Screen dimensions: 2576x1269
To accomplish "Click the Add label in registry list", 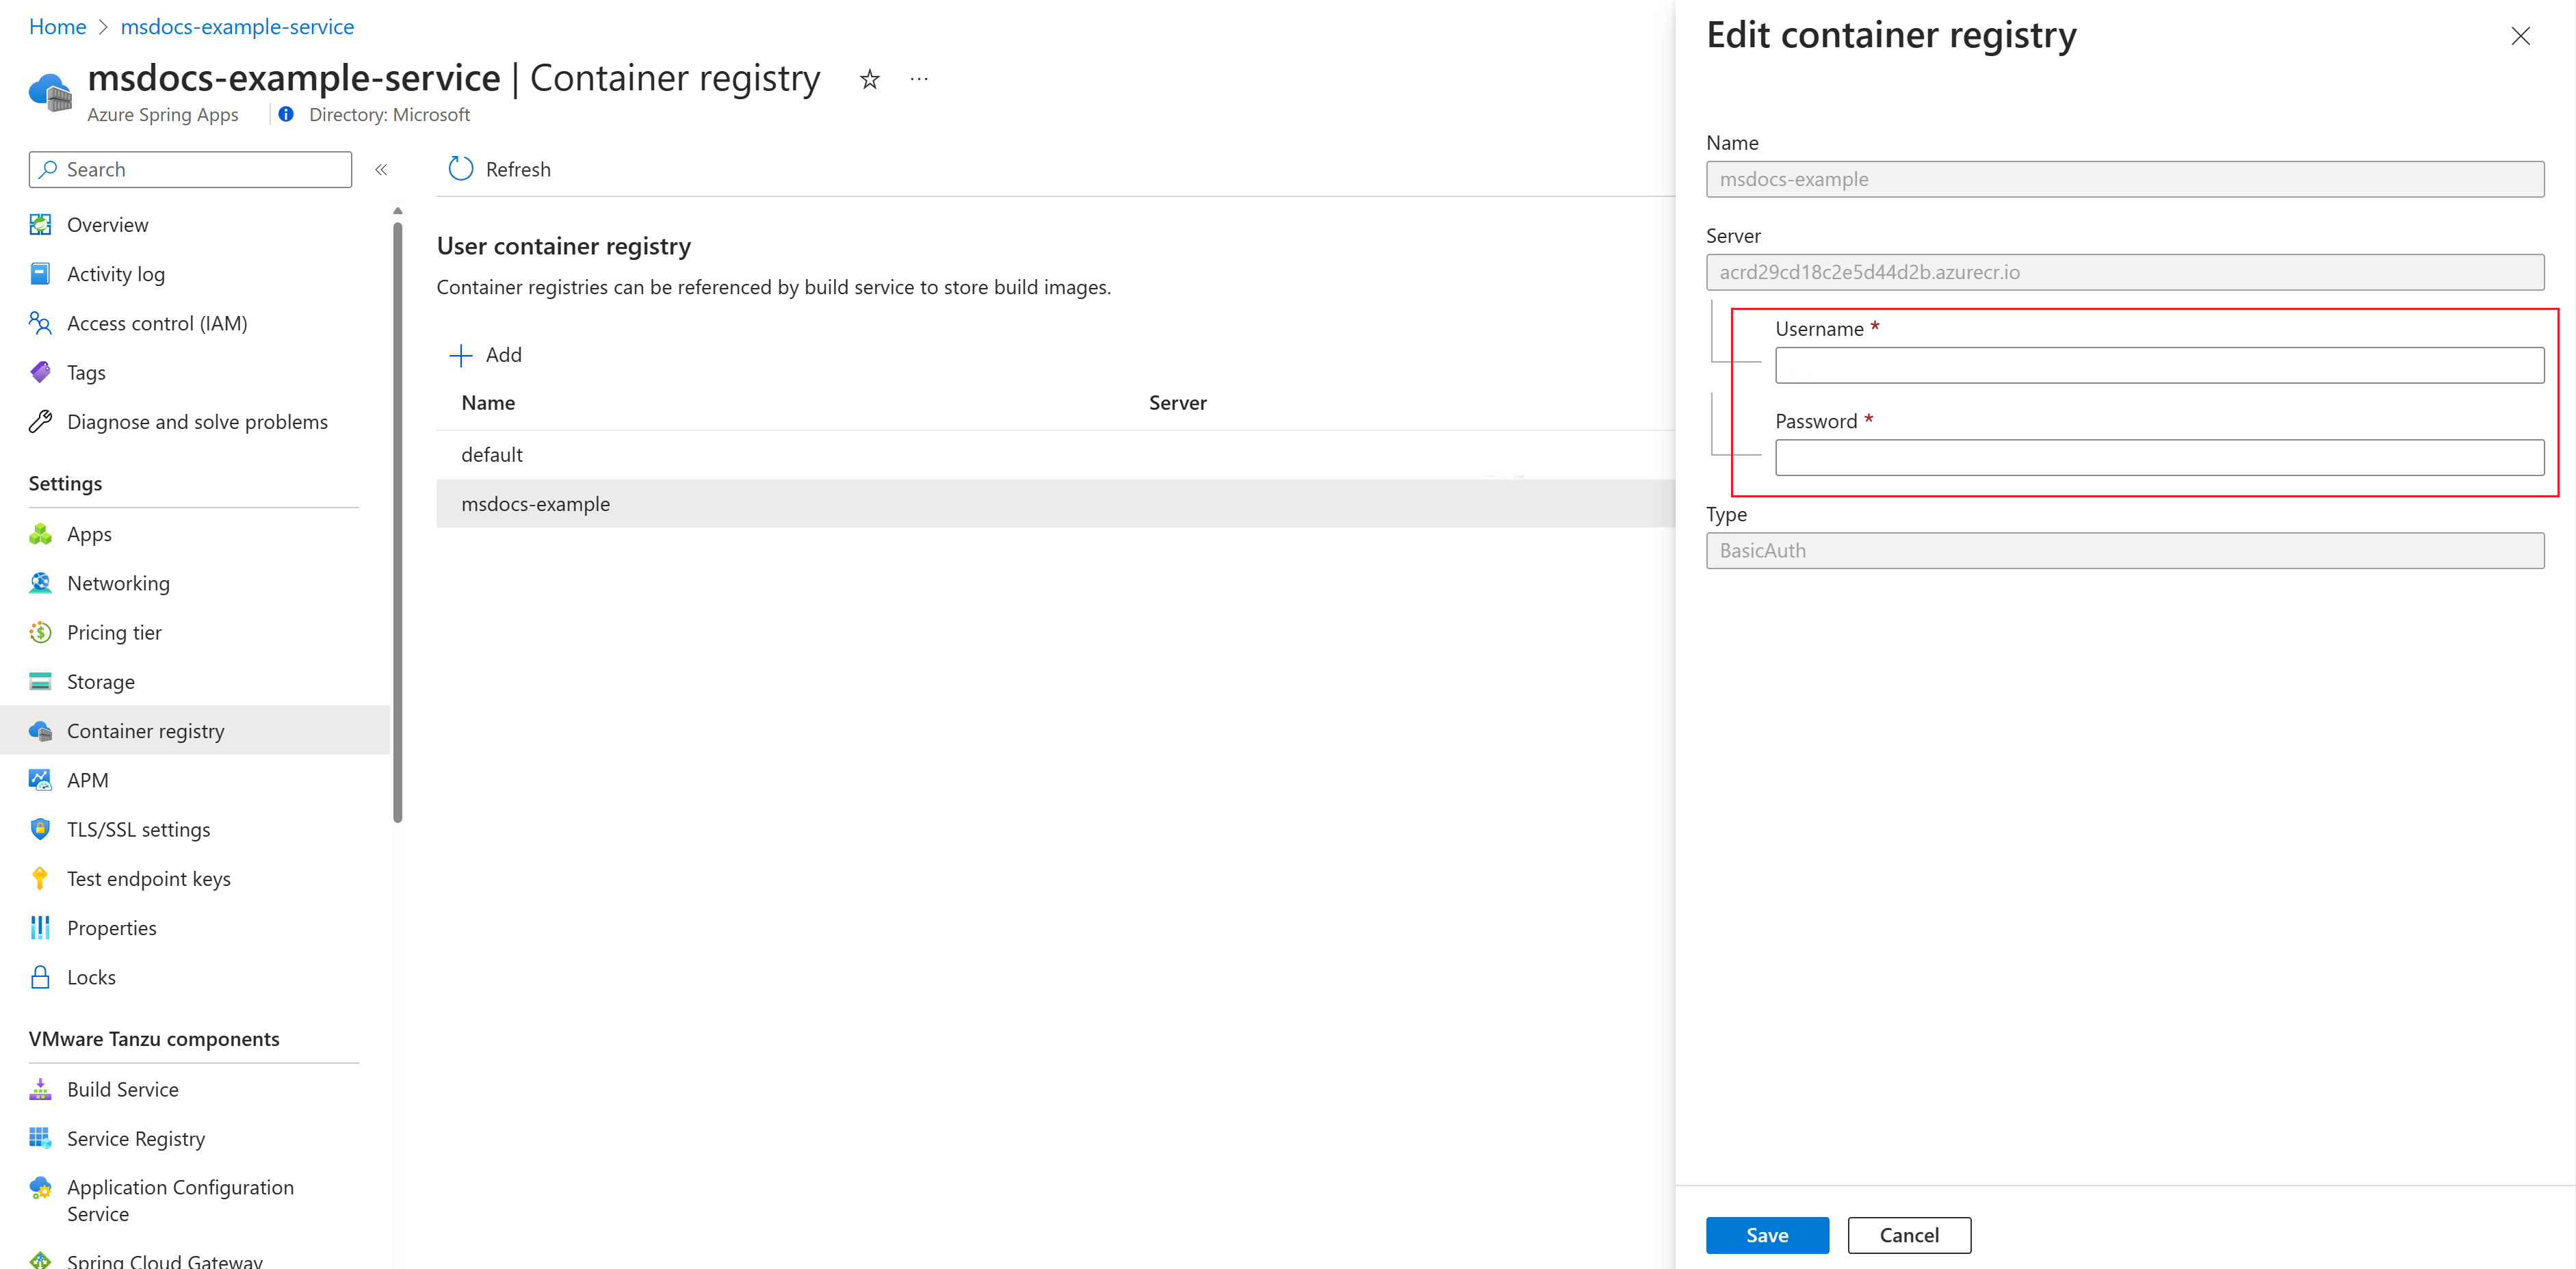I will point(503,355).
